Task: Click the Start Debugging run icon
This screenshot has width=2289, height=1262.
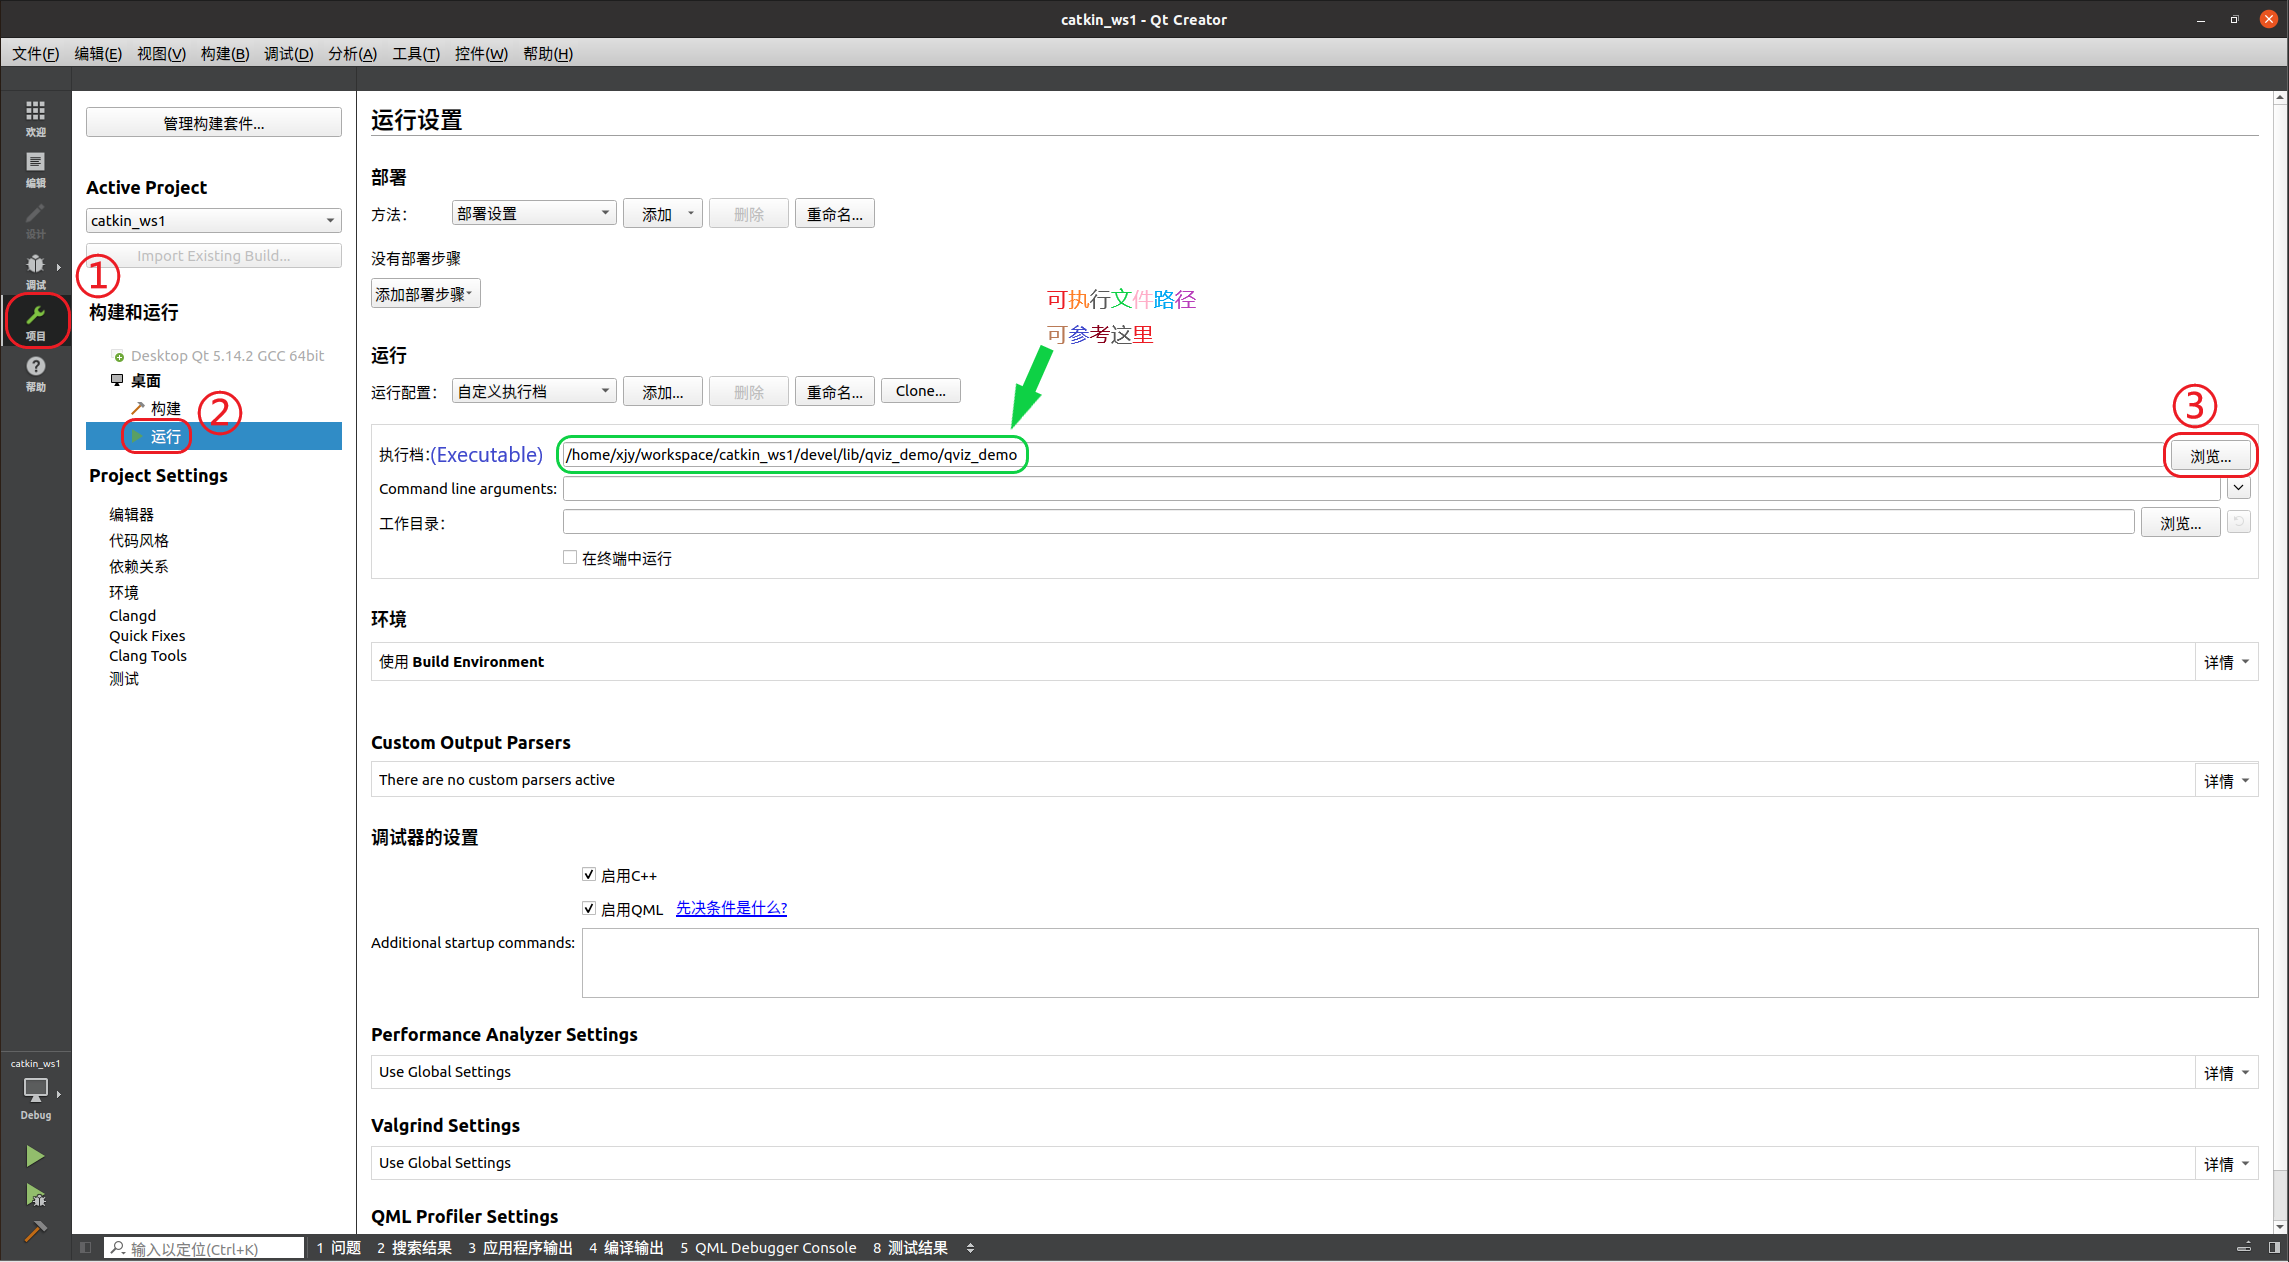Action: click(35, 1194)
